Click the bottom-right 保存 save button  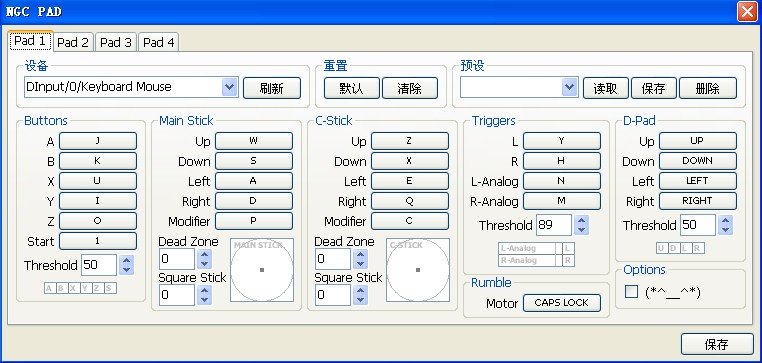(717, 344)
